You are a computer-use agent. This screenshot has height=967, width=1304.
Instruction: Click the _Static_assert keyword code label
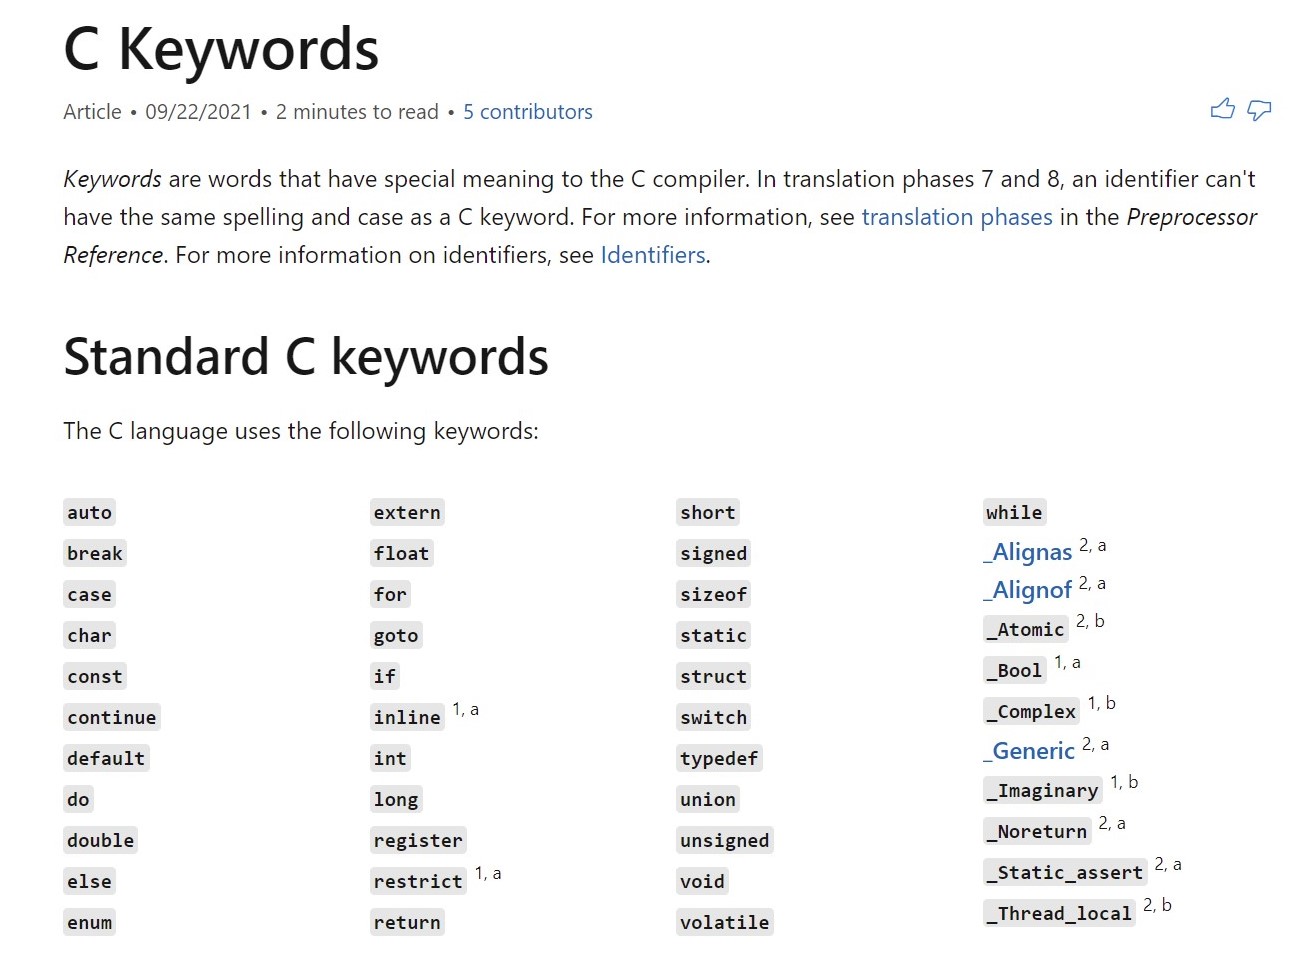click(x=1064, y=872)
